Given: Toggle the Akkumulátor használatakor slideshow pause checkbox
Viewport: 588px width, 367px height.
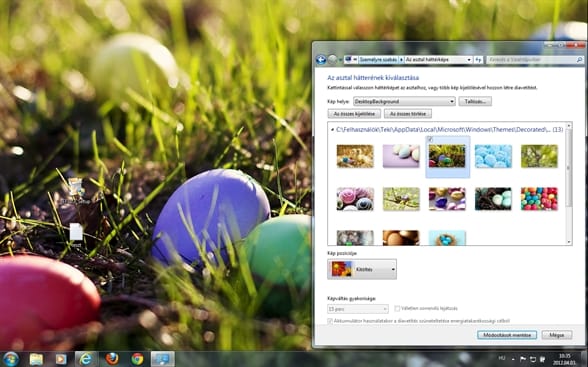Looking at the screenshot, I should click(330, 321).
